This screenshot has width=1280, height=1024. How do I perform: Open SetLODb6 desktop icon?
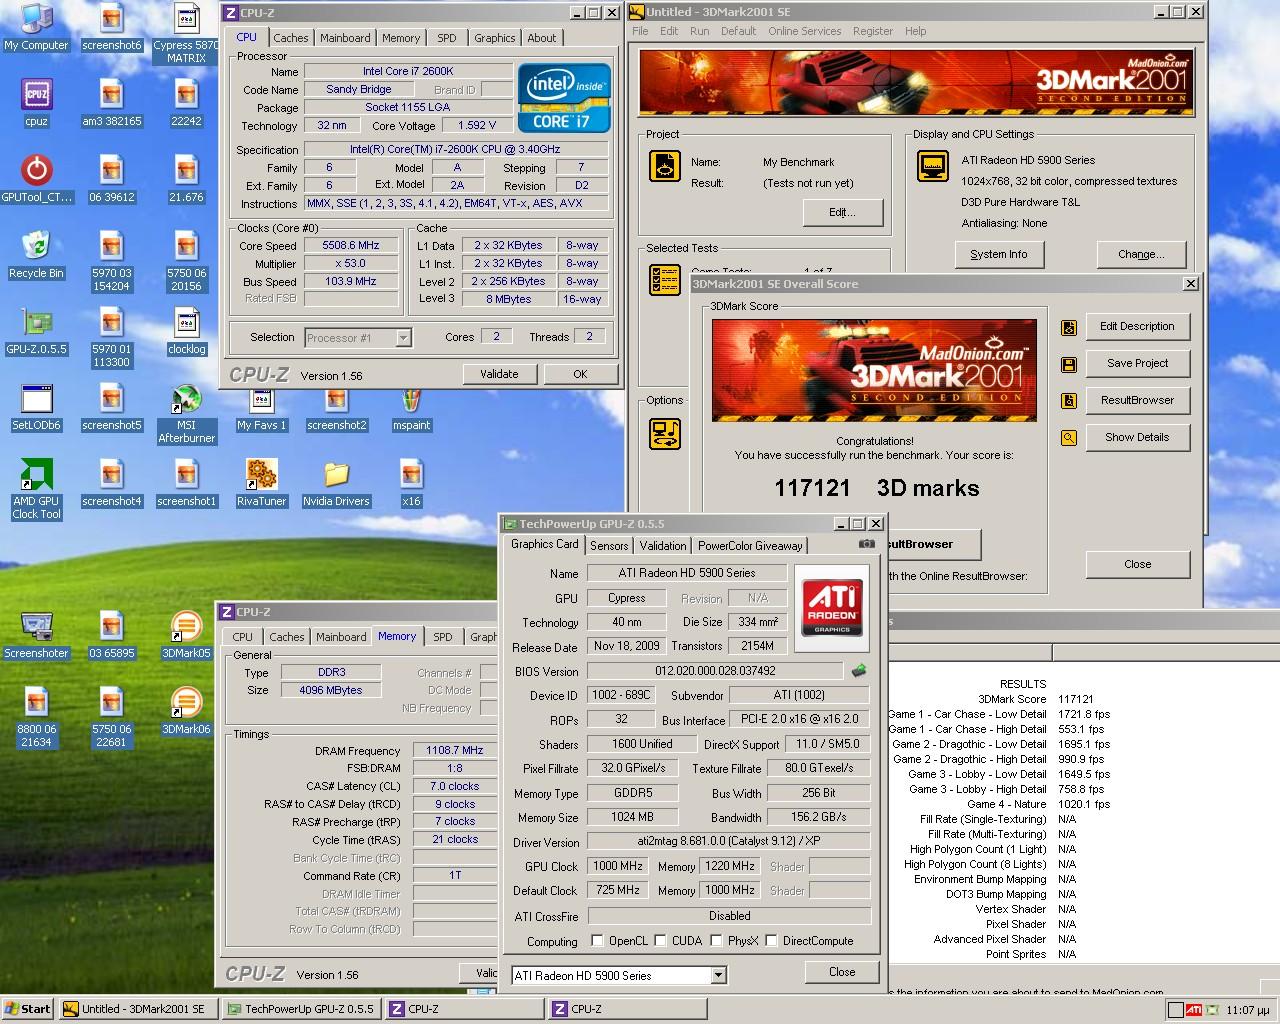[36, 407]
